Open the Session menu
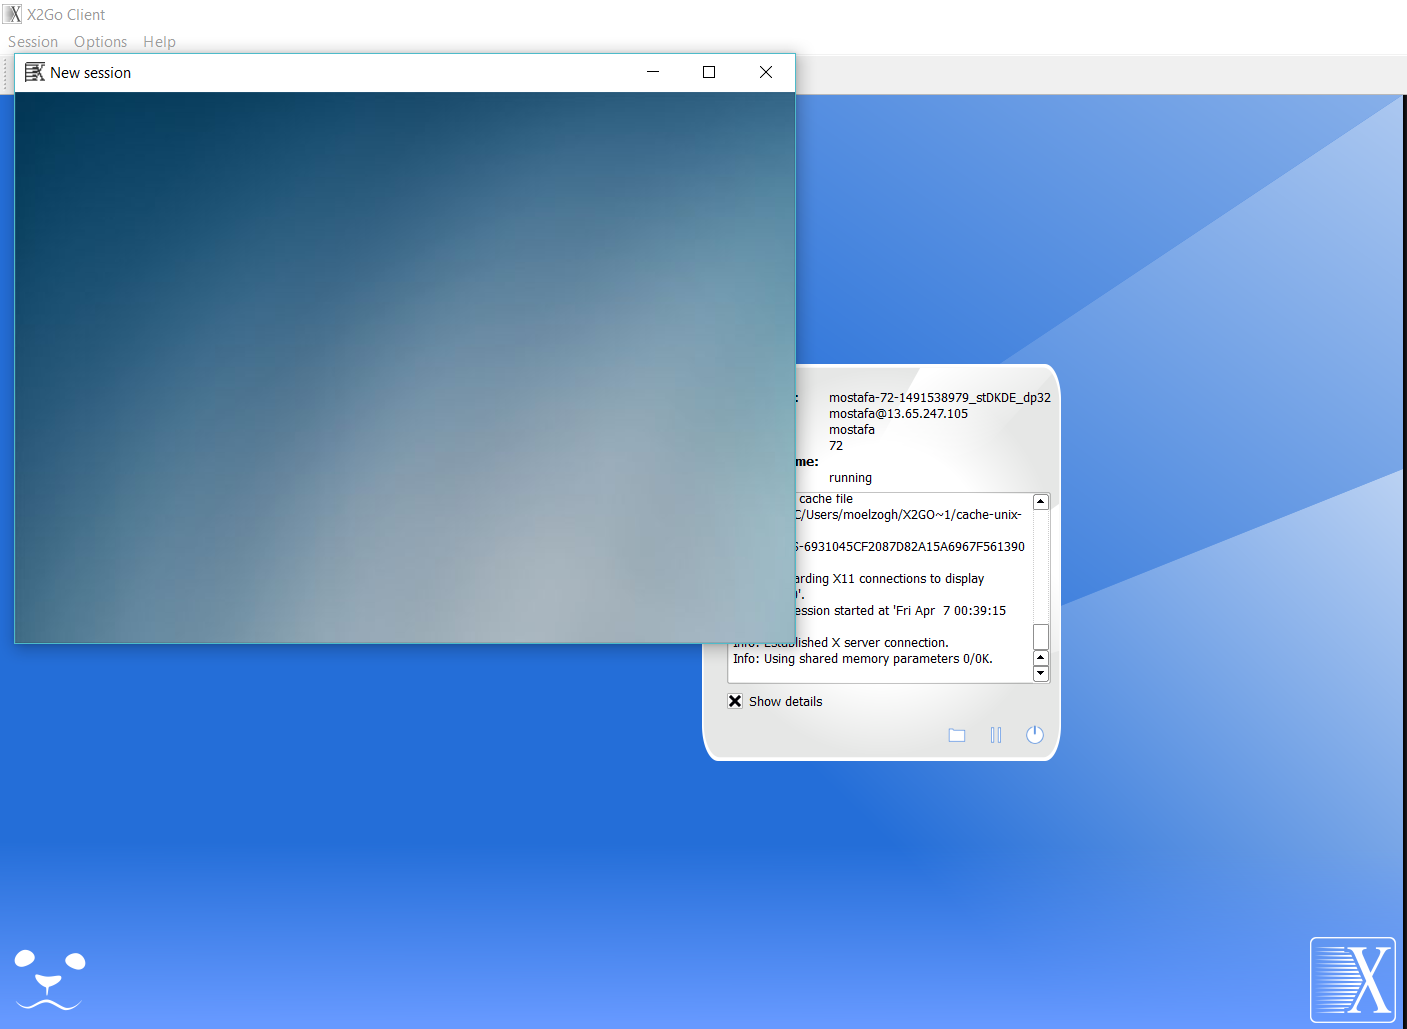Screen dimensions: 1407x1029 (x=32, y=41)
